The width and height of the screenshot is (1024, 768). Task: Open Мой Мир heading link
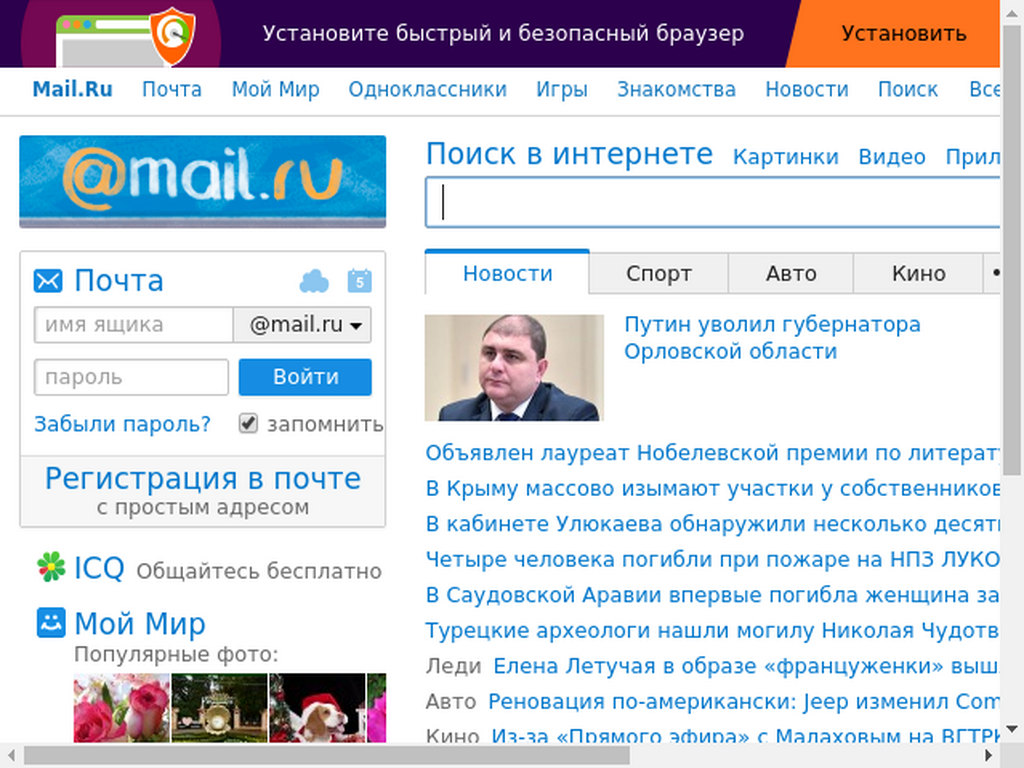pyautogui.click(x=140, y=623)
